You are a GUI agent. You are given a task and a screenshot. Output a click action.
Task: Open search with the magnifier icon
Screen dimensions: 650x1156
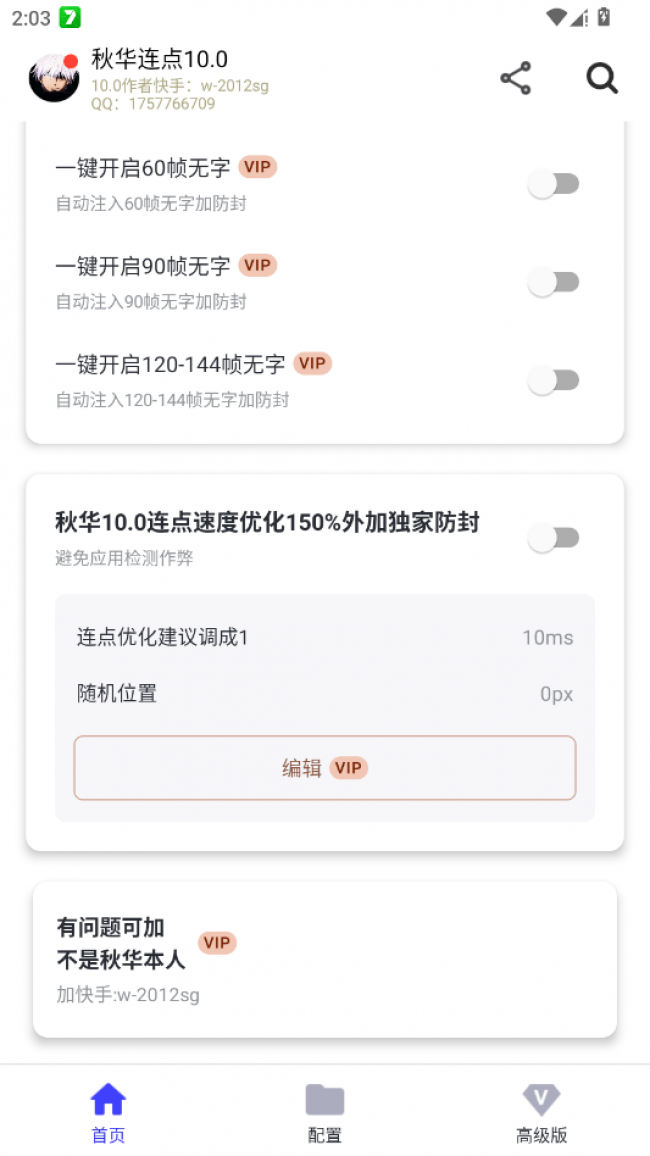[x=602, y=78]
